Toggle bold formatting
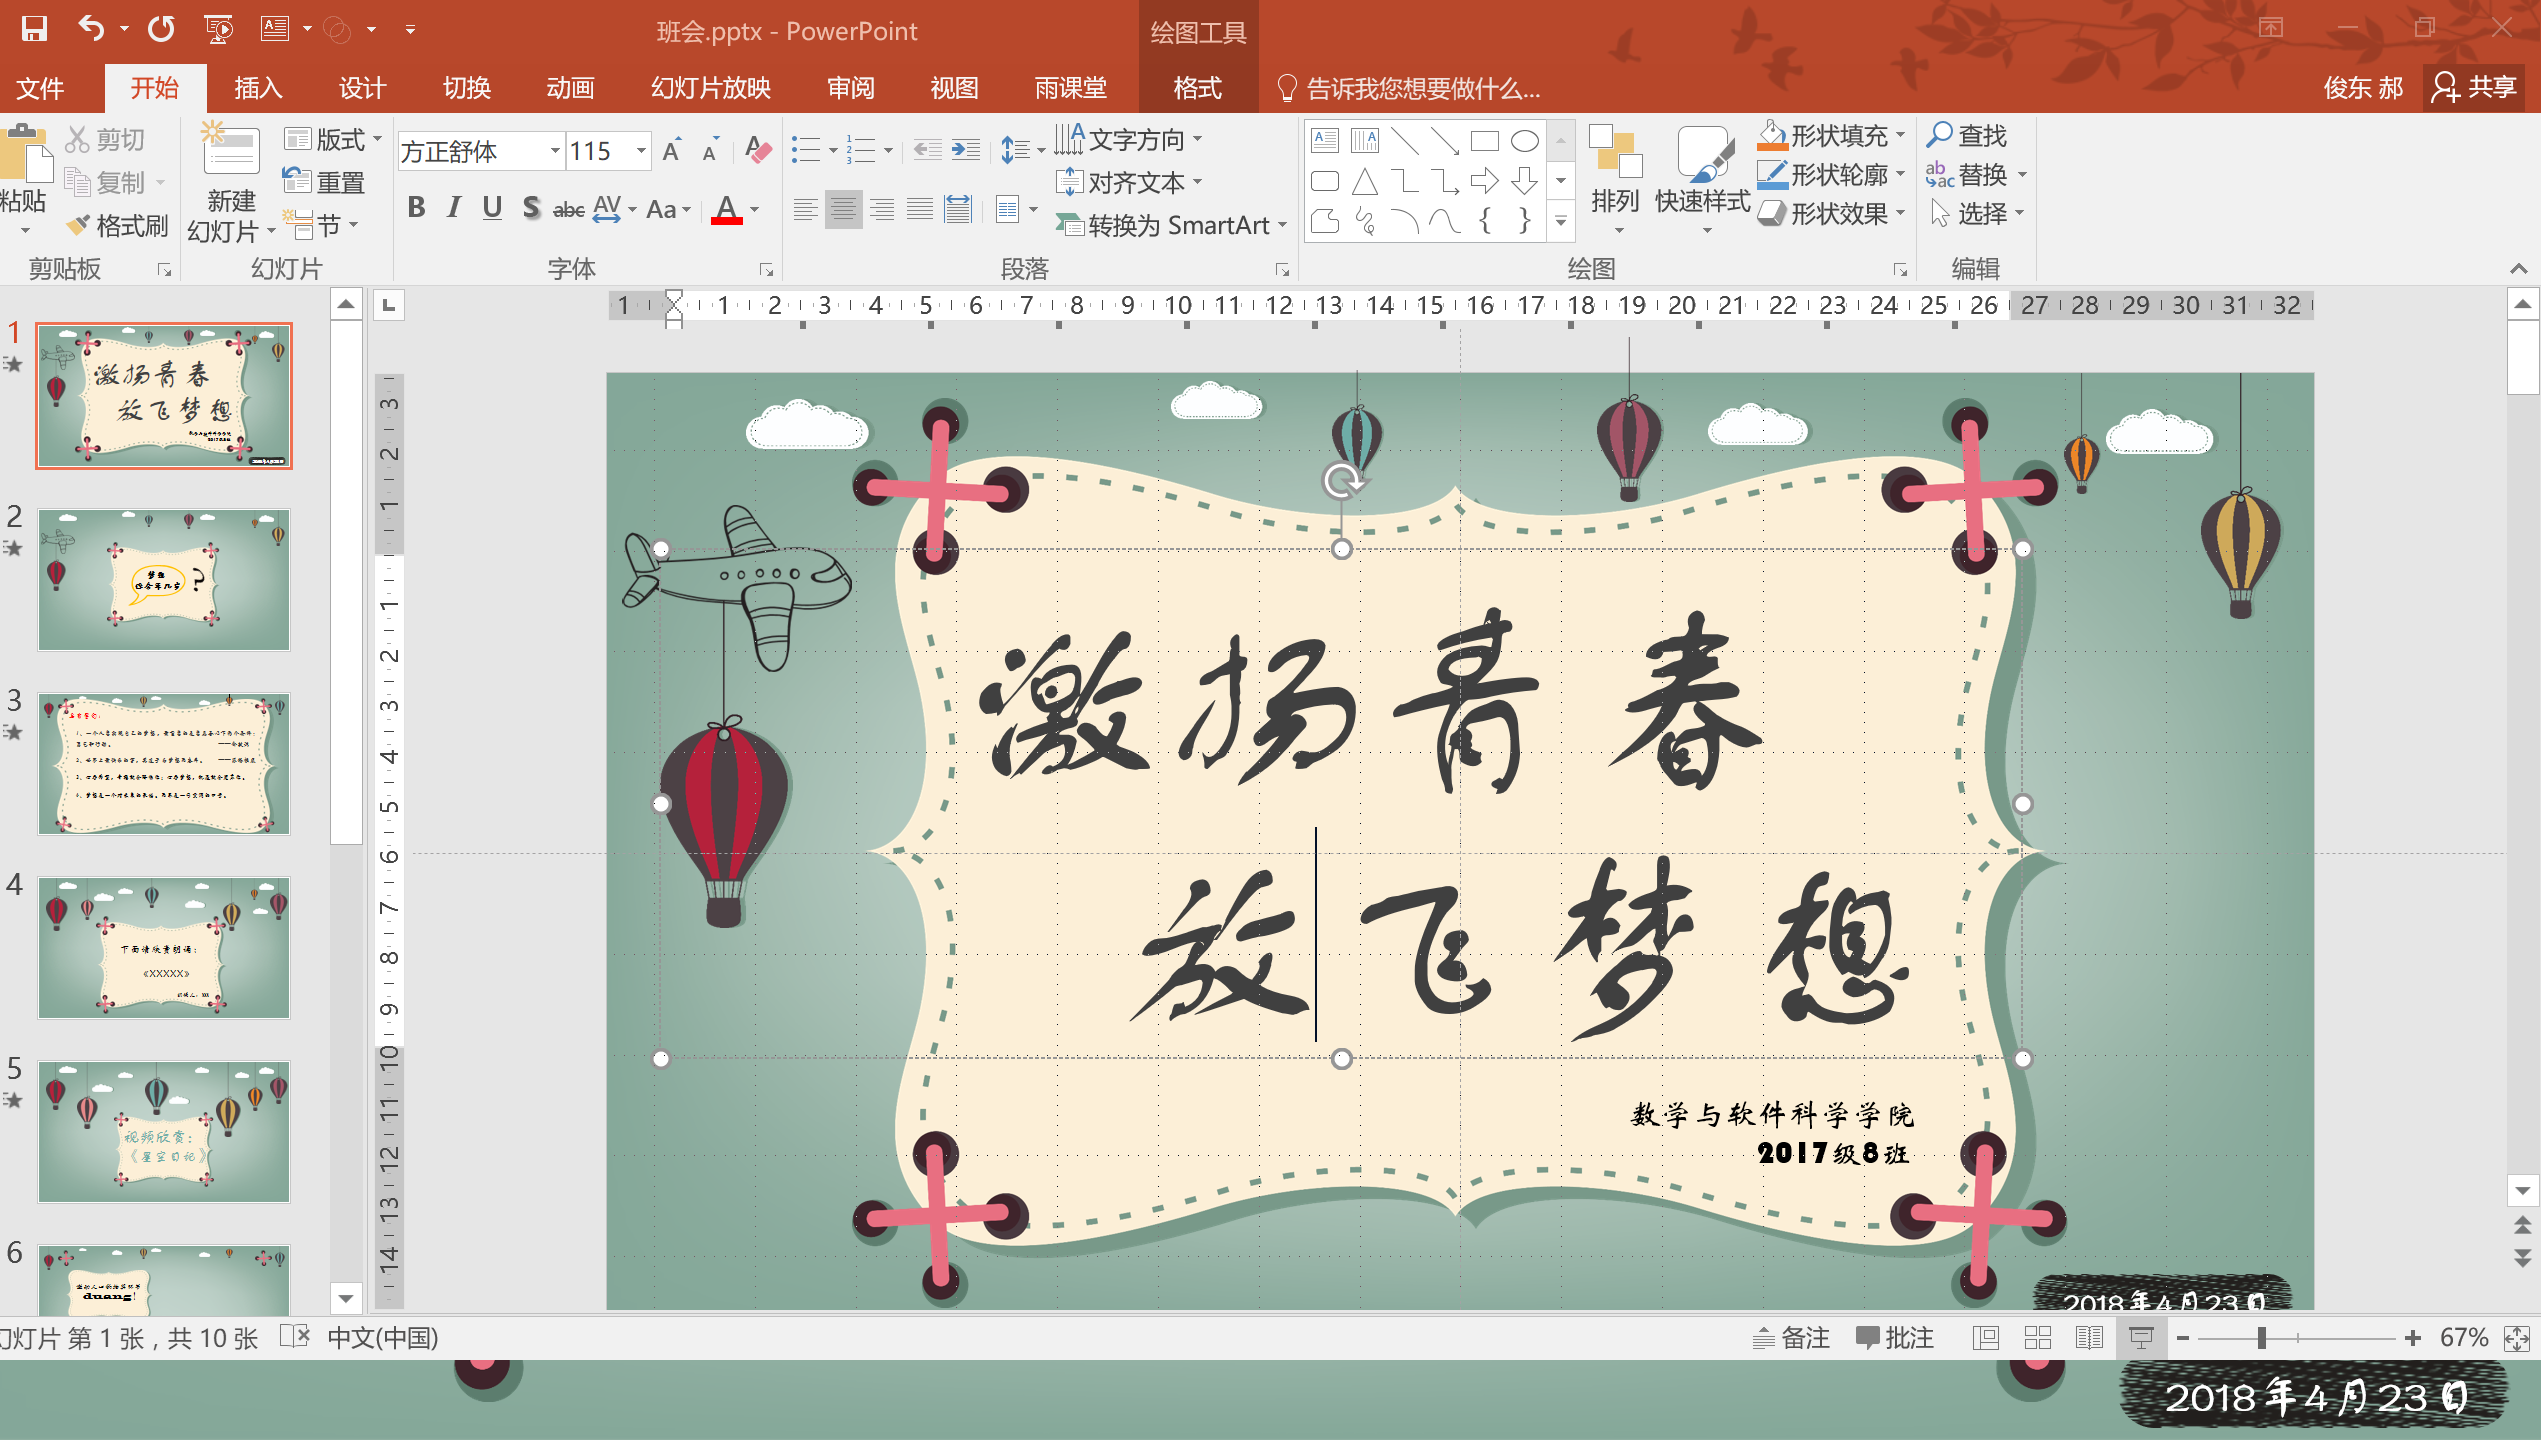The image size is (2541, 1440). pyautogui.click(x=416, y=208)
